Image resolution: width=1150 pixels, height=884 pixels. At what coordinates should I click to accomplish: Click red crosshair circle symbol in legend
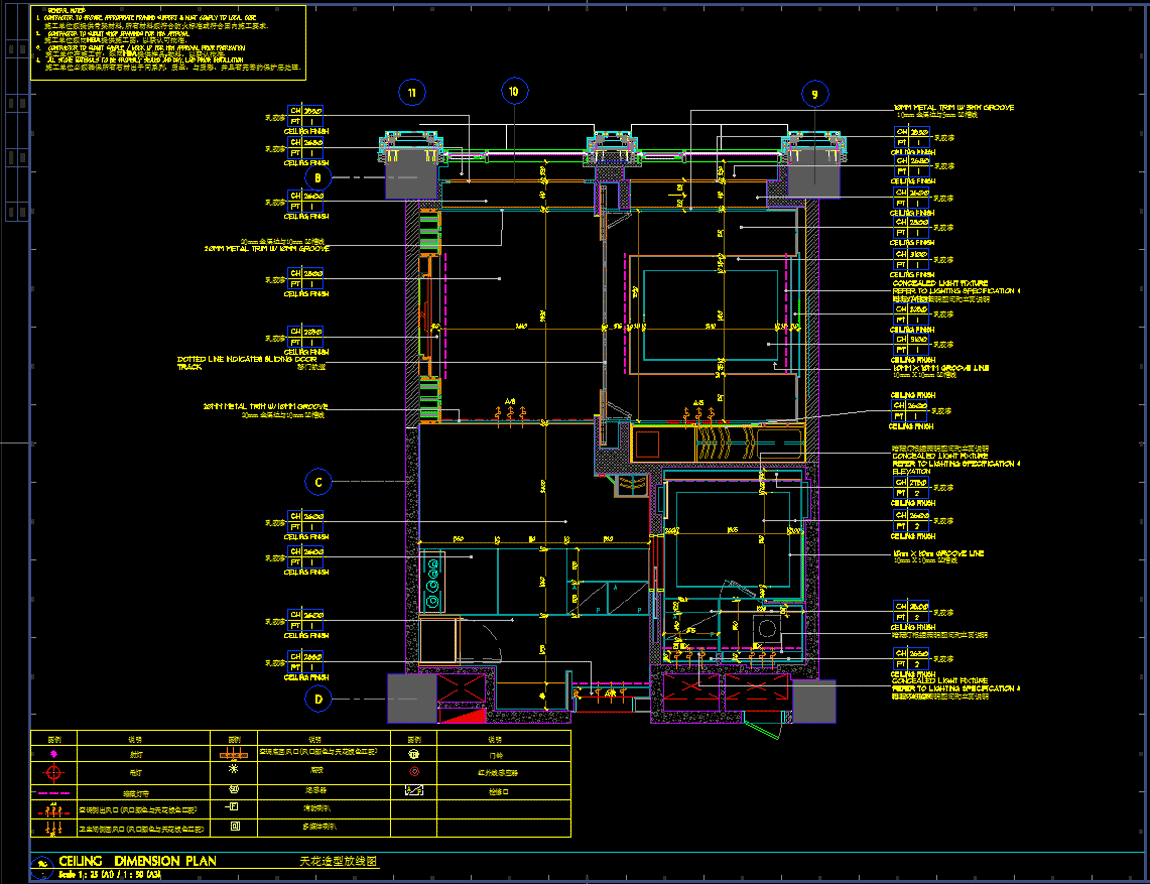[x=54, y=773]
